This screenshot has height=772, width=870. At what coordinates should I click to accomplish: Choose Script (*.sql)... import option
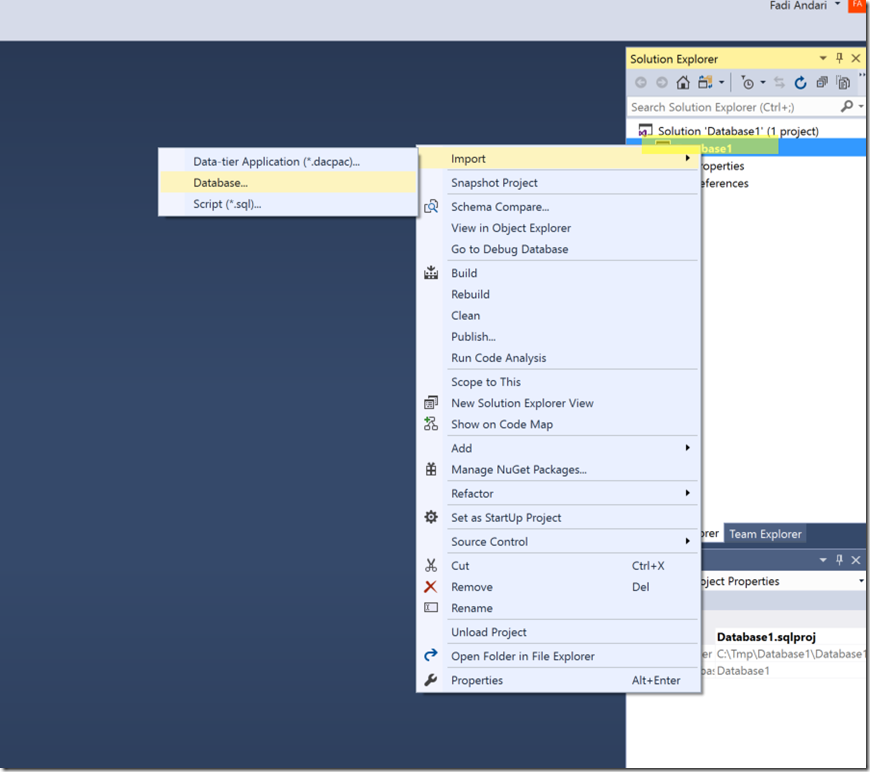288,204
